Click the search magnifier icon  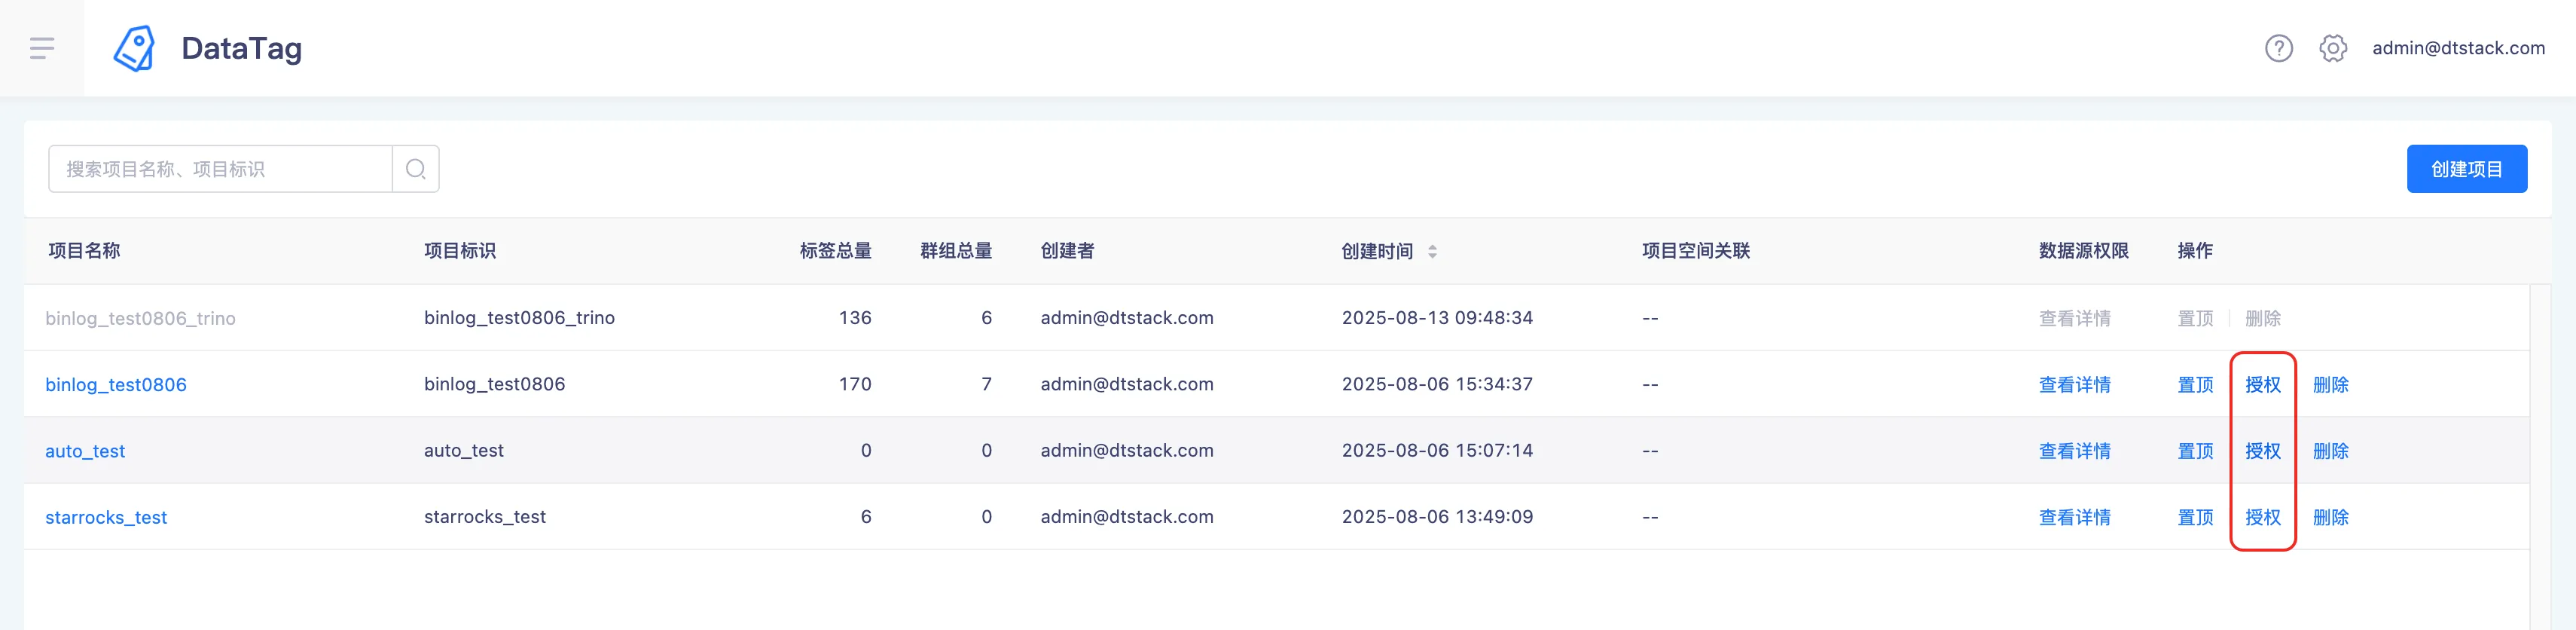[416, 169]
